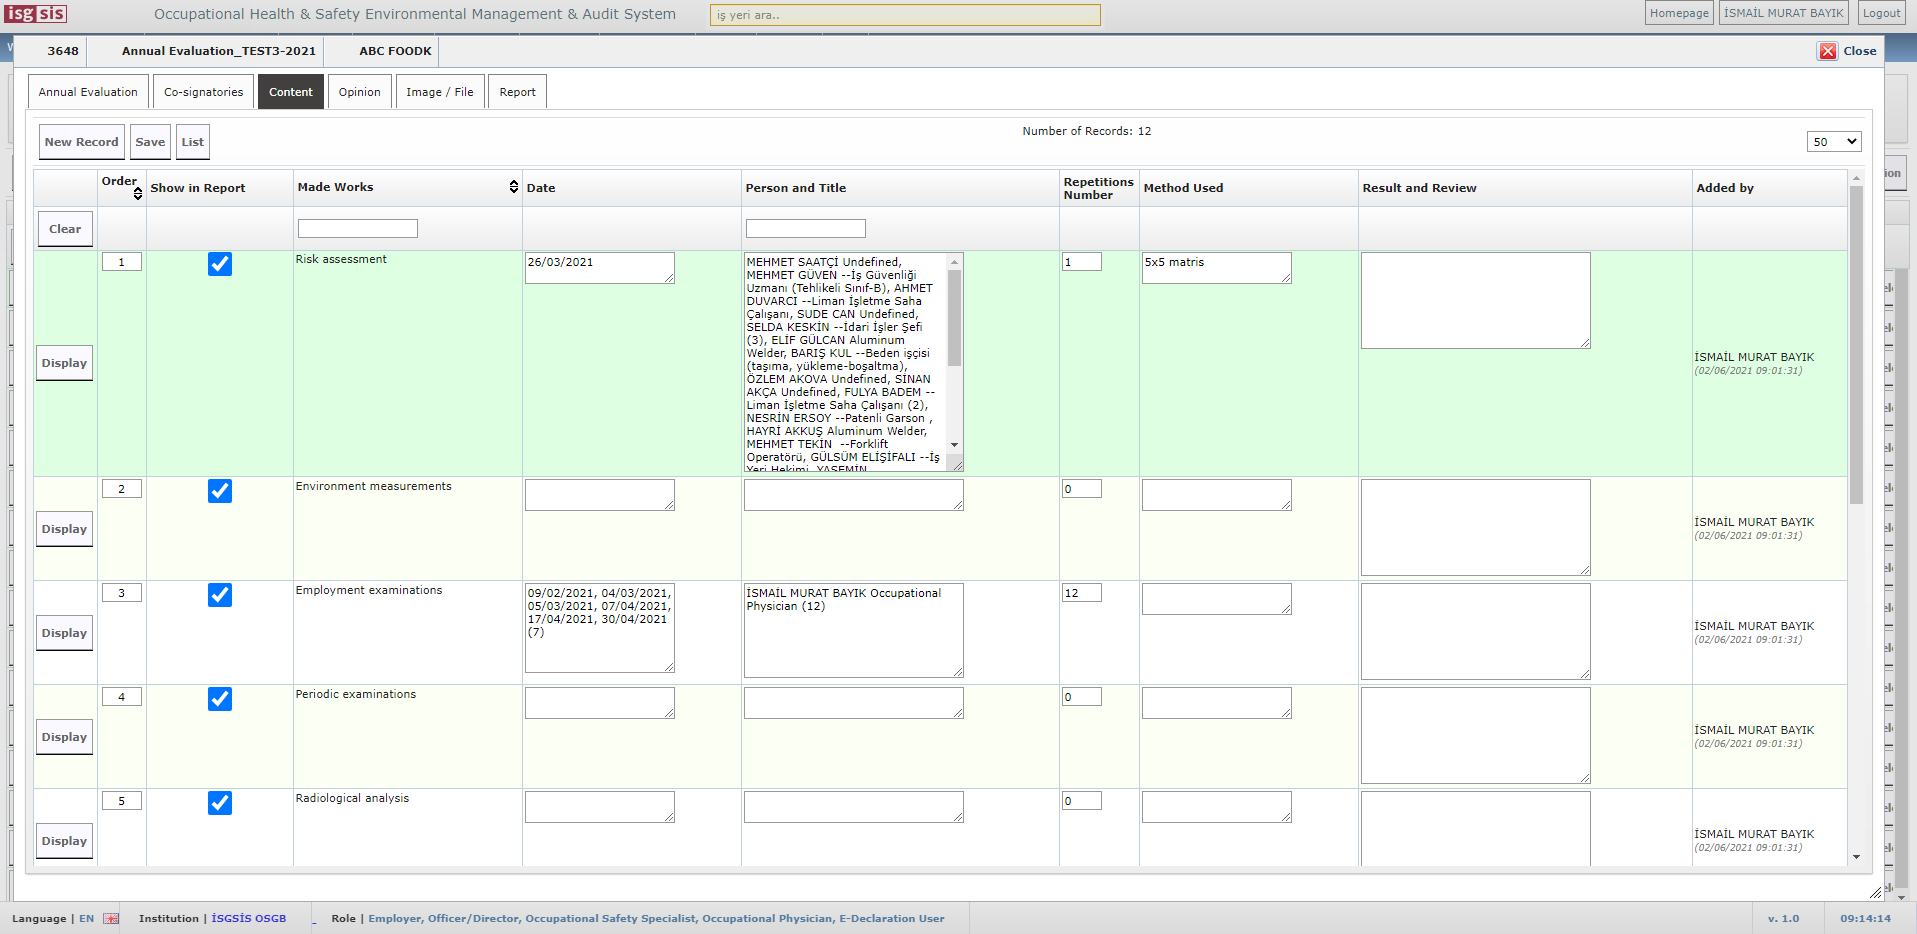Sort by Order column arrows
Screen dimensions: 1917x934
138,193
